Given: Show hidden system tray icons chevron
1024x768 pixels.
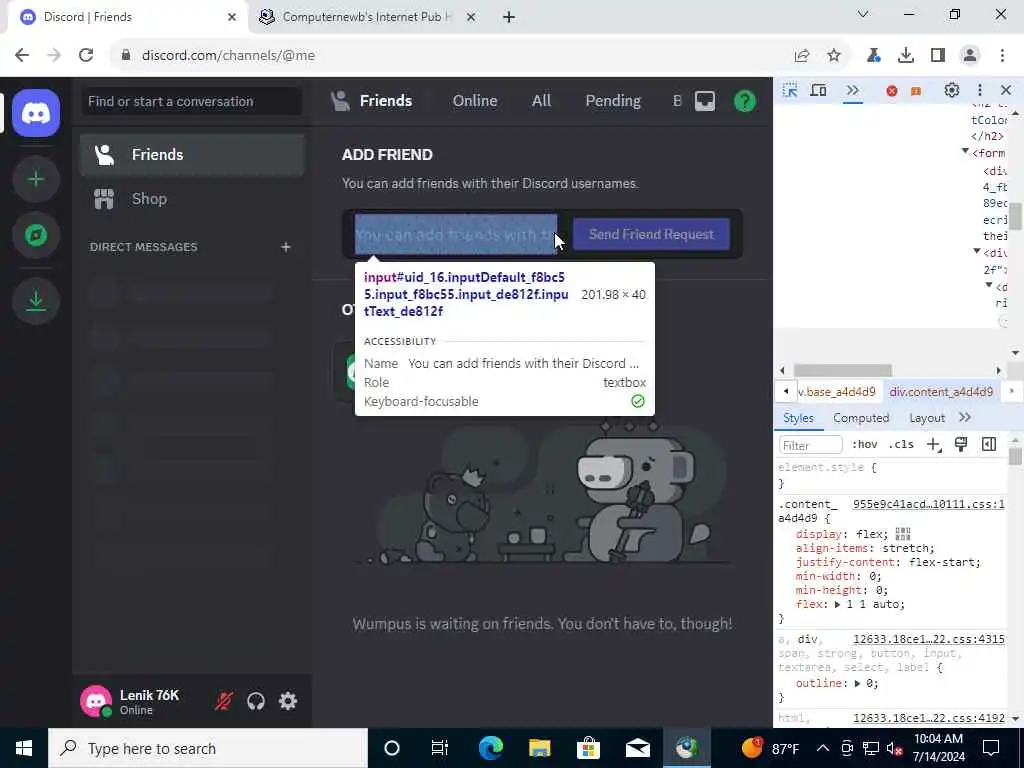Looking at the screenshot, I should 823,748.
